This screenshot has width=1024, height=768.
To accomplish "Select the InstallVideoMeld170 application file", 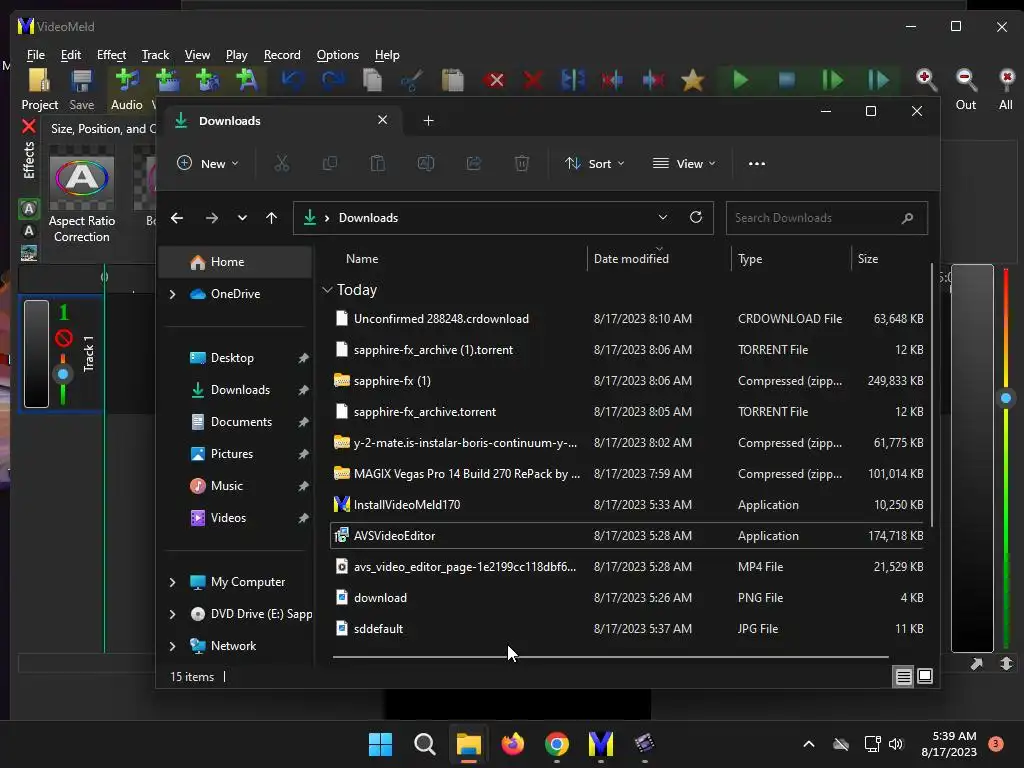I will (627, 505).
